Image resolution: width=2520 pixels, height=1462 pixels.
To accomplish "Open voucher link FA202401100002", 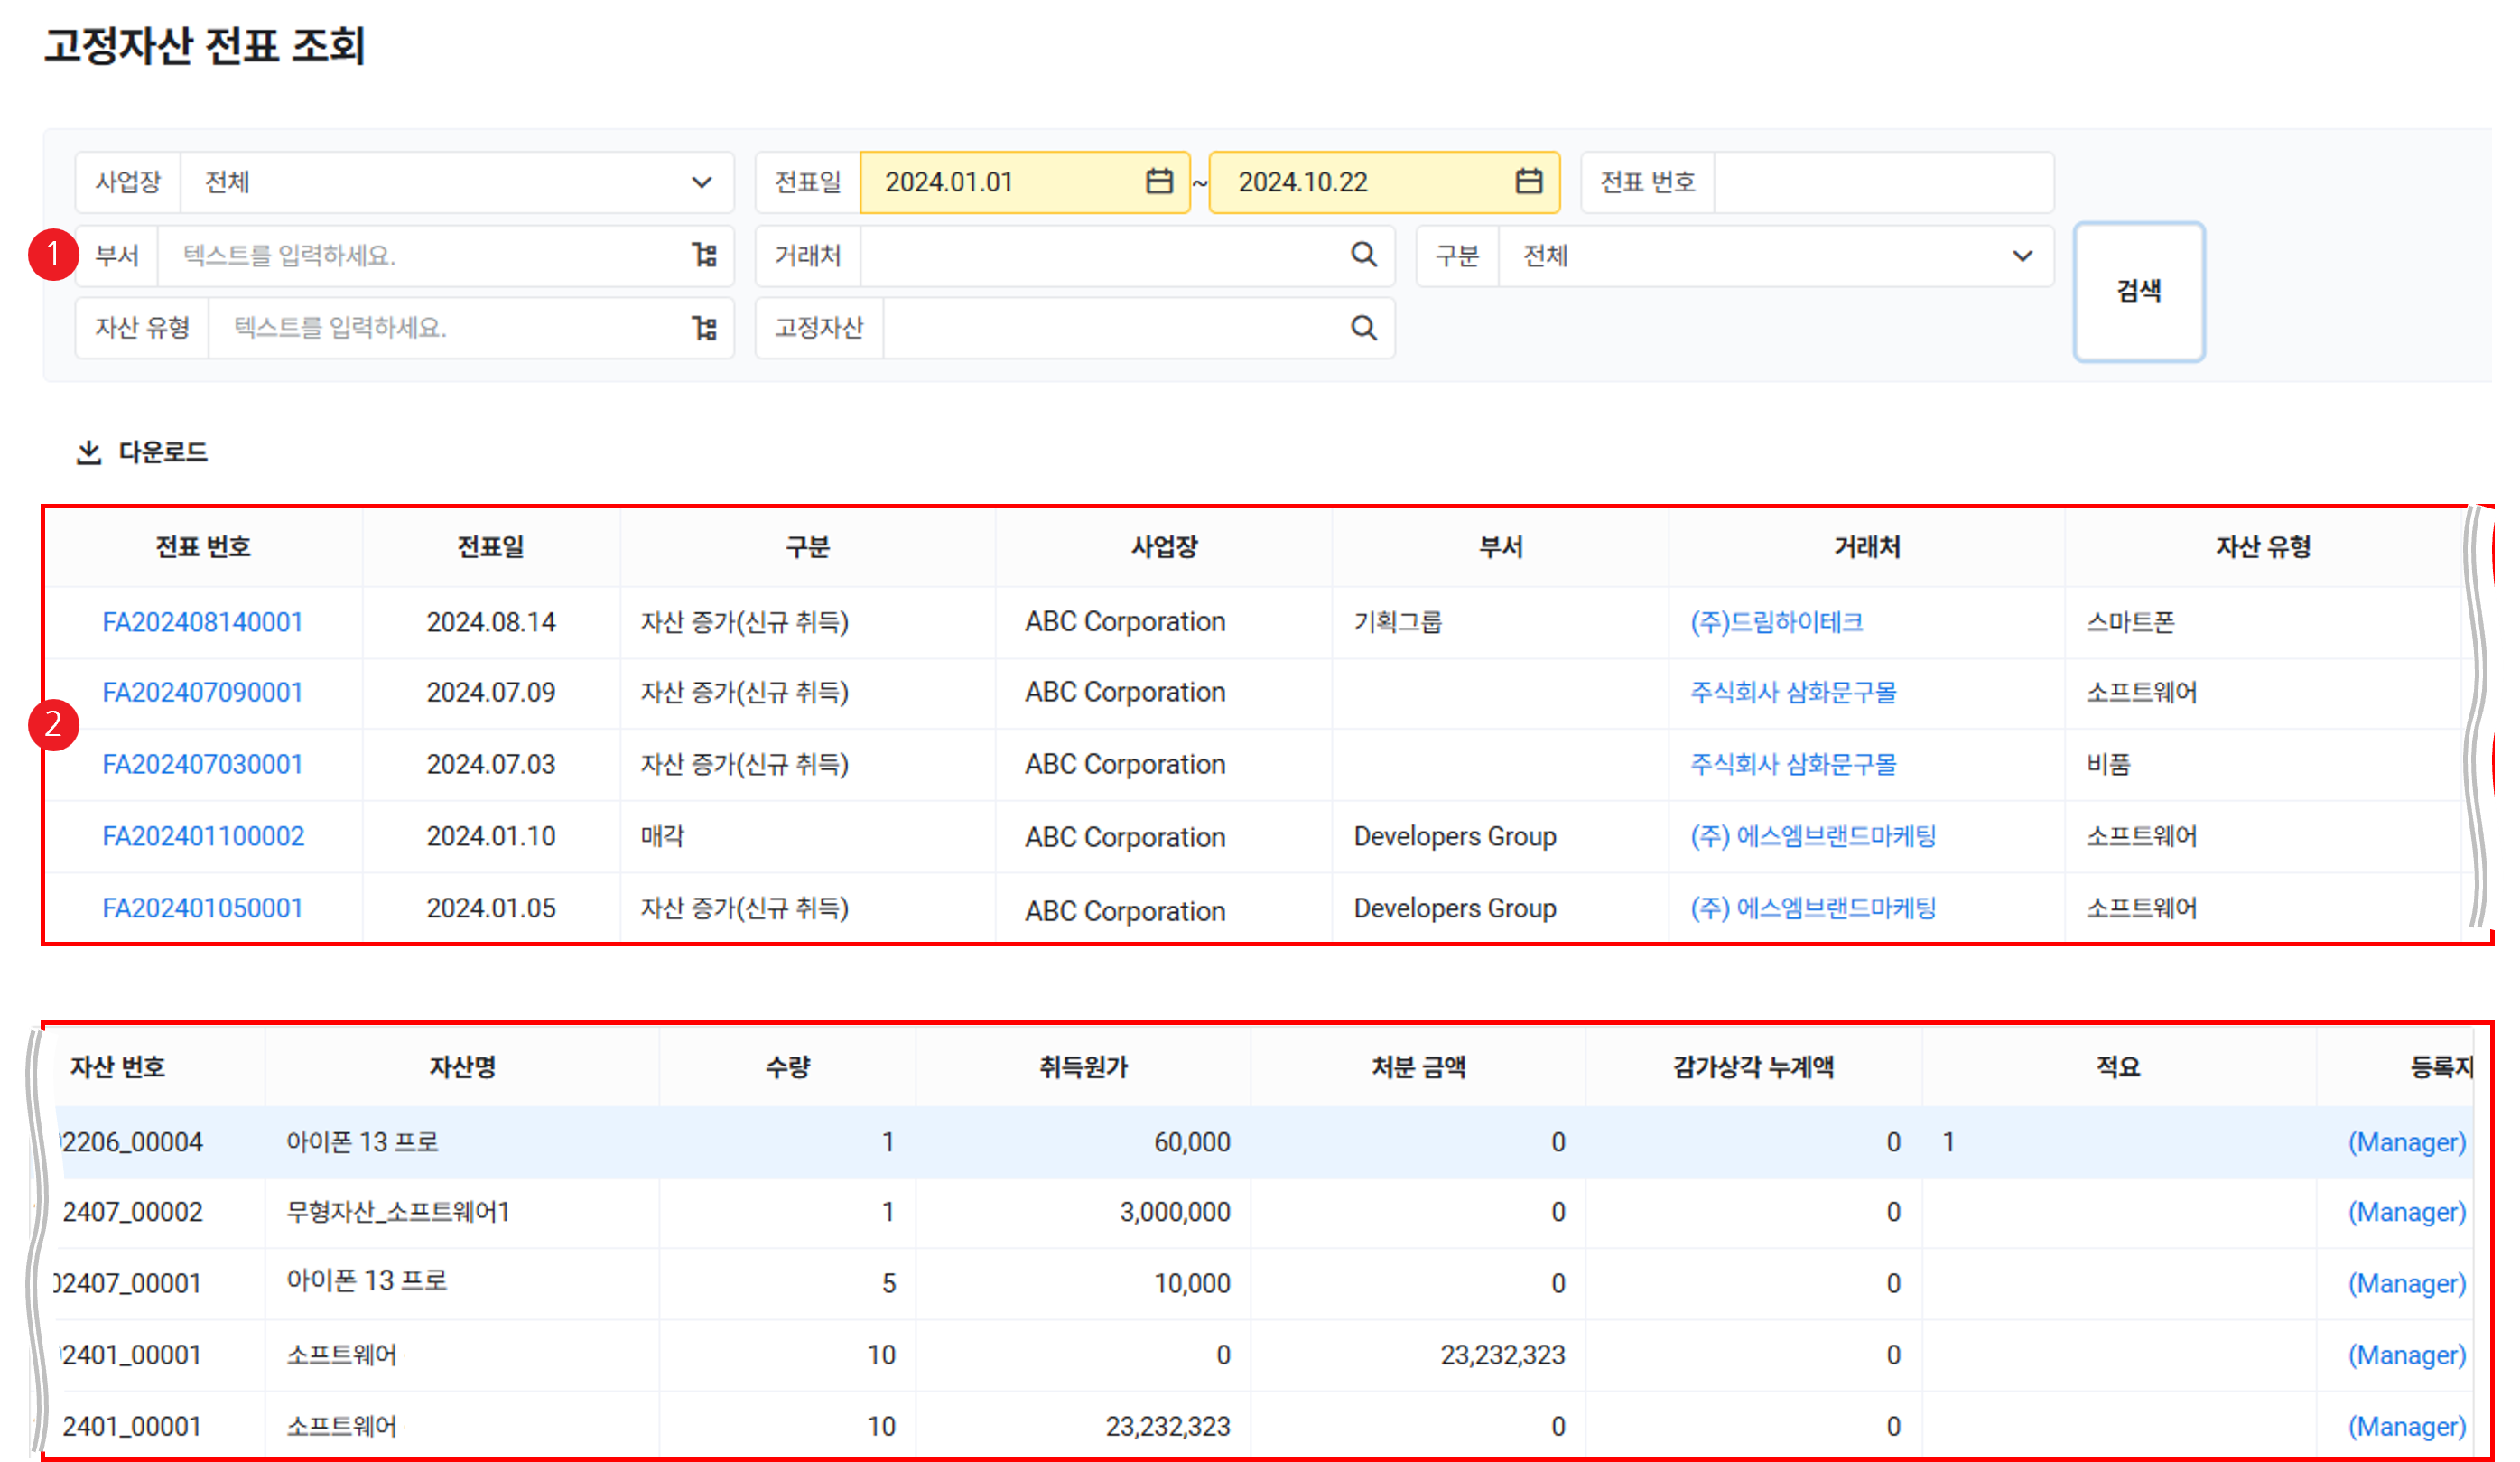I will pos(203,836).
